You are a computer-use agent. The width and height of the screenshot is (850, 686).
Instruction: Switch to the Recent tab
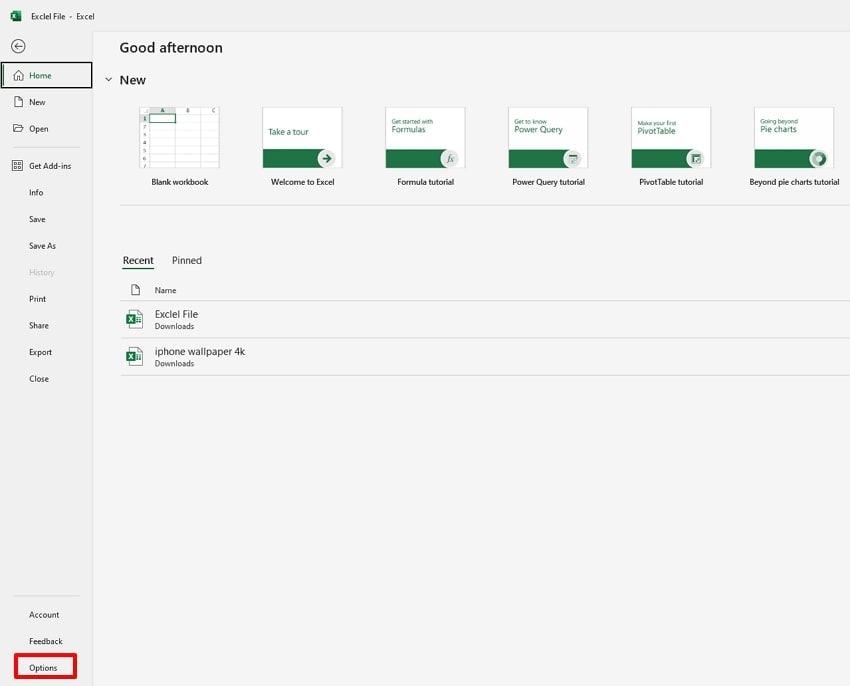(x=138, y=260)
